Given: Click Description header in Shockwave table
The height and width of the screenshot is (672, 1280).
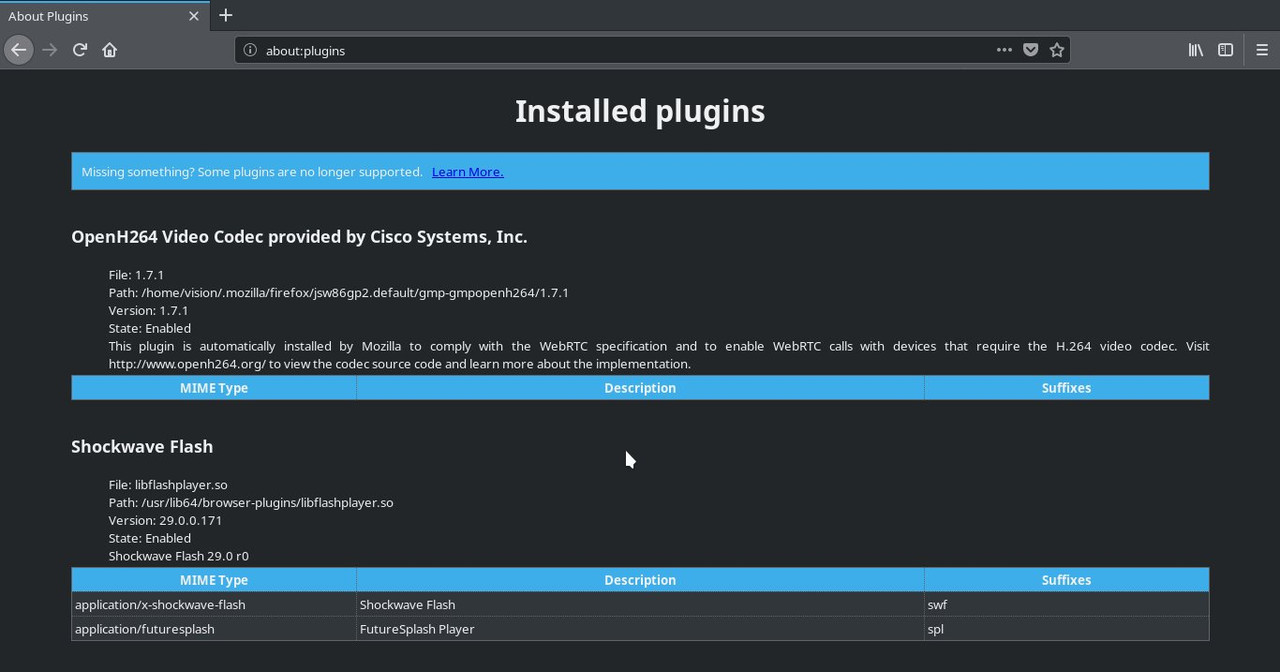Looking at the screenshot, I should pyautogui.click(x=640, y=580).
